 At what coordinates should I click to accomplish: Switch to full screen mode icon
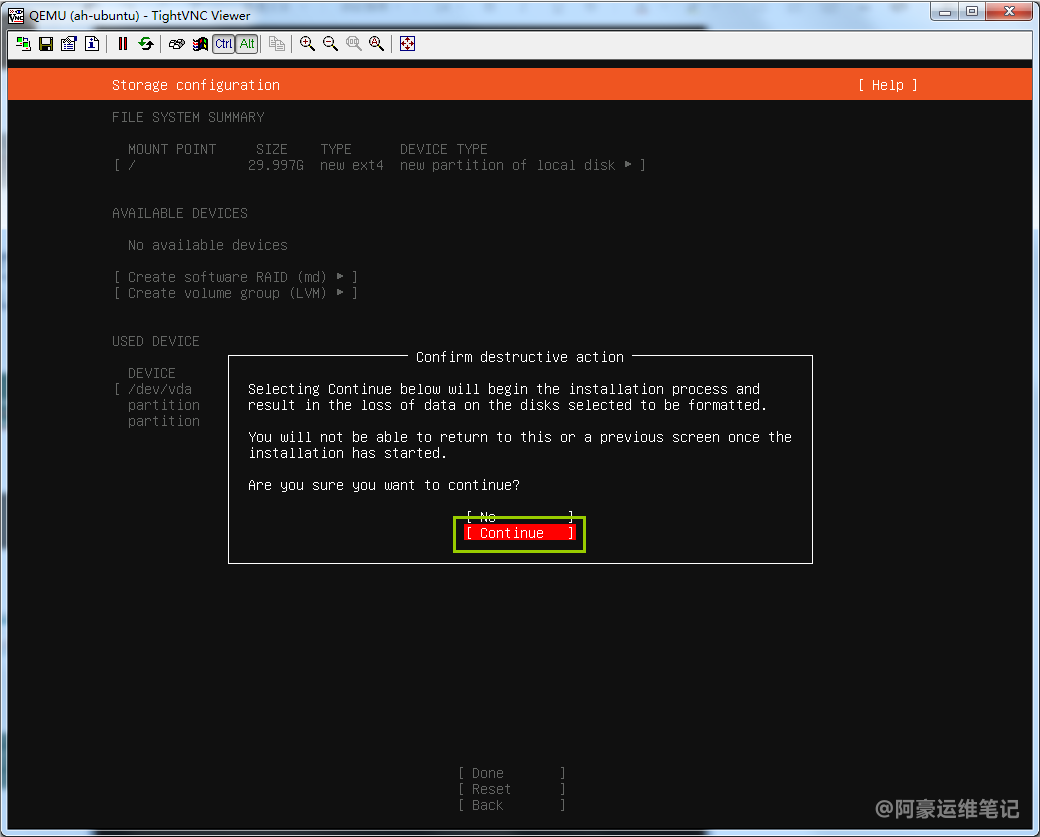point(407,44)
